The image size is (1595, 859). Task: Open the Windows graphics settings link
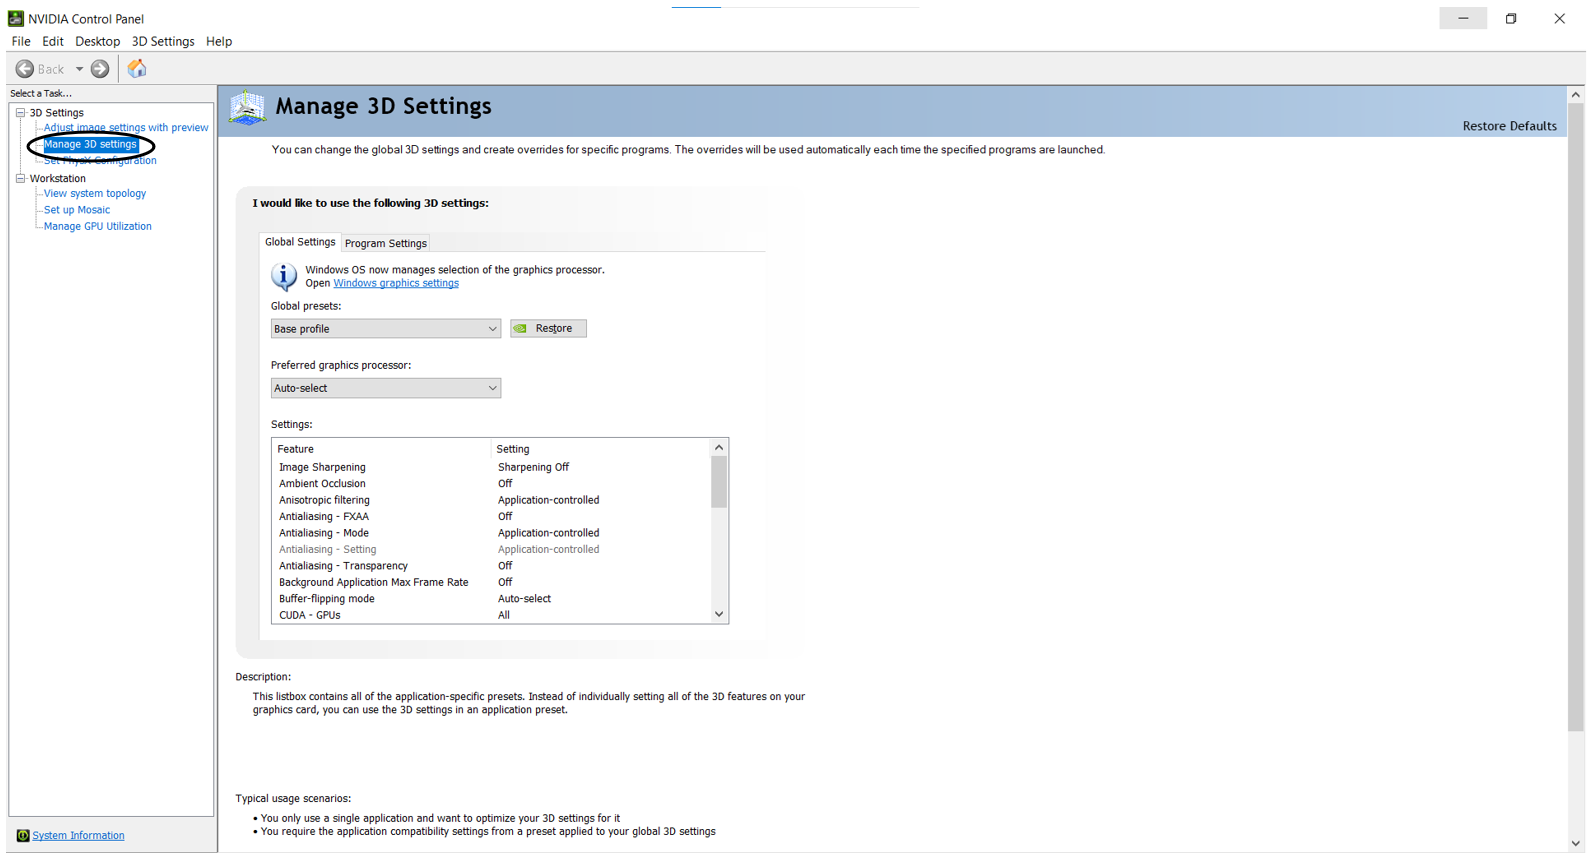click(x=396, y=284)
